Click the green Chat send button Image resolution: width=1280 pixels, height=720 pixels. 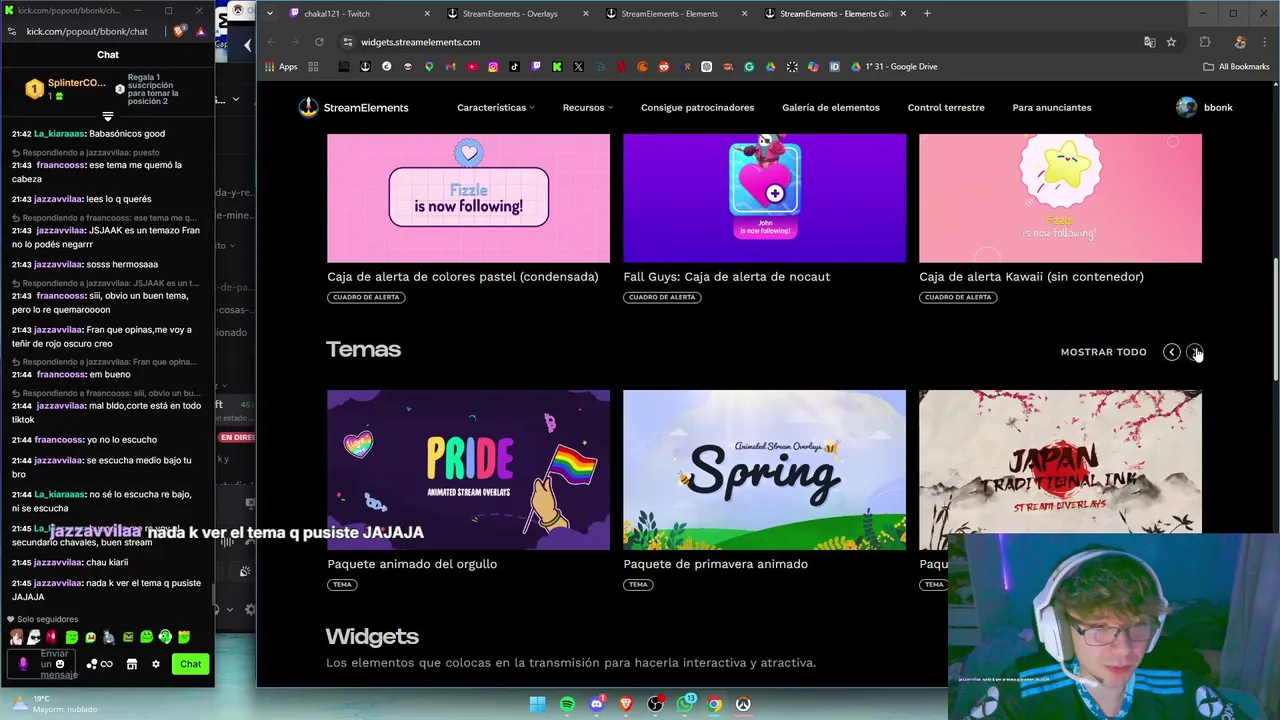(x=190, y=664)
